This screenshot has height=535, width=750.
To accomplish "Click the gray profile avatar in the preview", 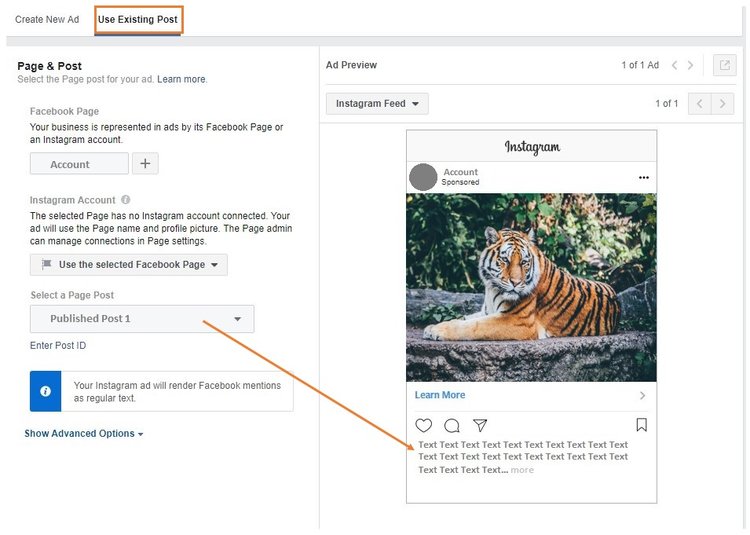I will [423, 177].
